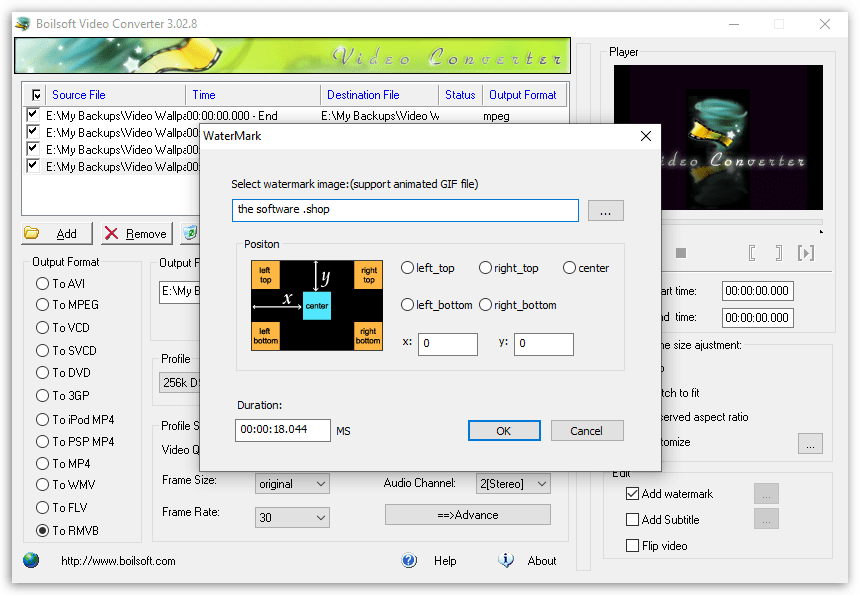Click the browse icon beside Add watermark
This screenshot has height=595, width=860.
tap(766, 493)
